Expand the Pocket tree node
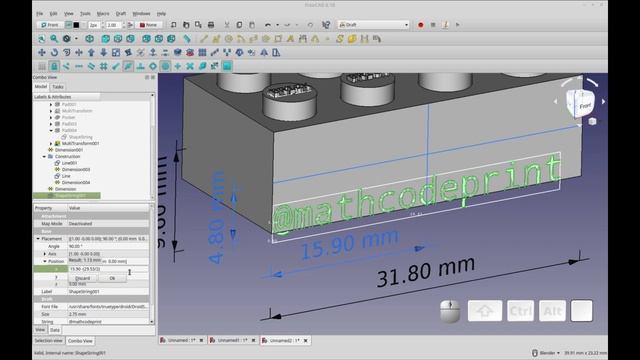The height and width of the screenshot is (360, 640). pyautogui.click(x=51, y=118)
